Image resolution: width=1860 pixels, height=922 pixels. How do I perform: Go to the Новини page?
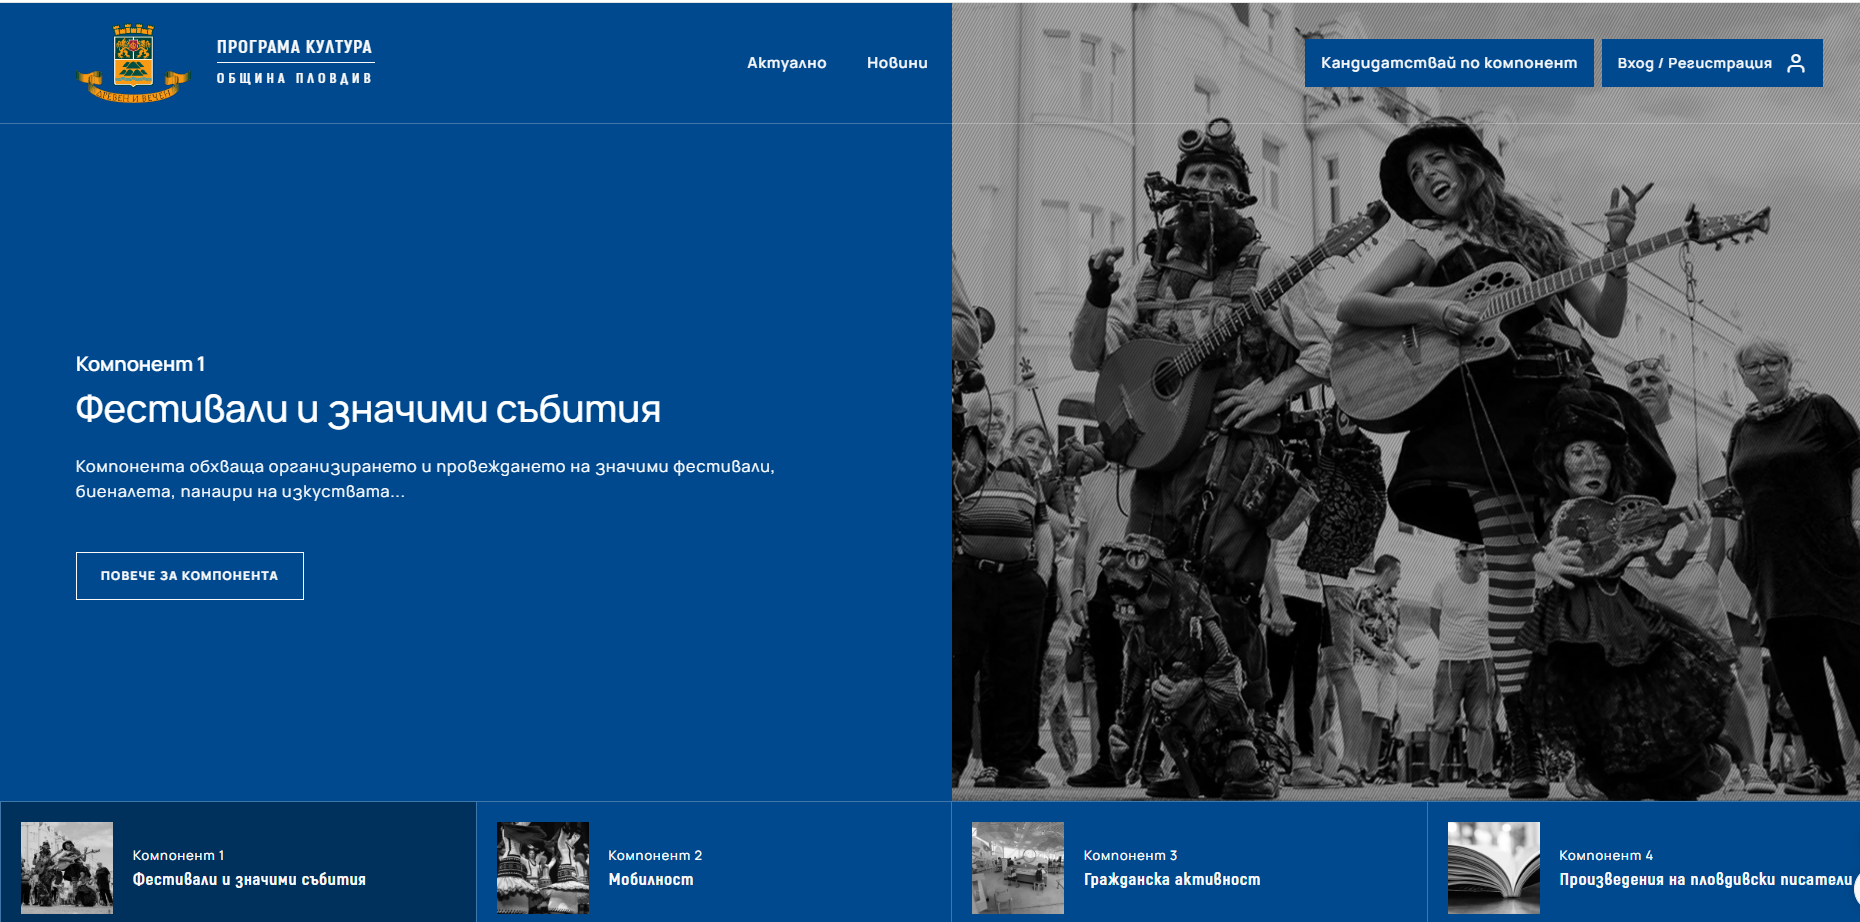(x=897, y=63)
